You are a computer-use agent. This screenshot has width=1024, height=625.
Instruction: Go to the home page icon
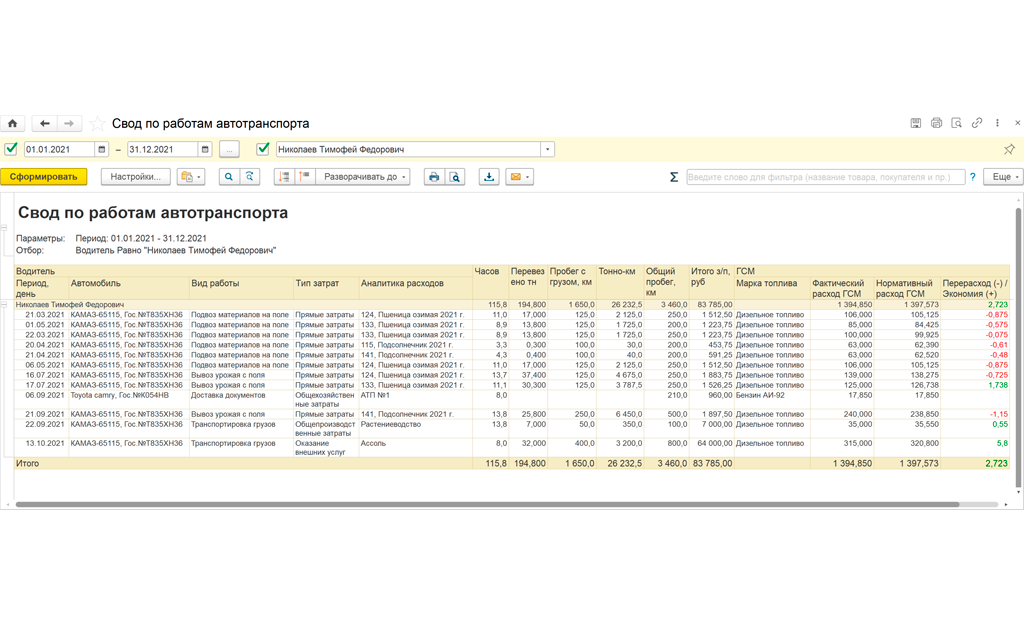coord(12,123)
